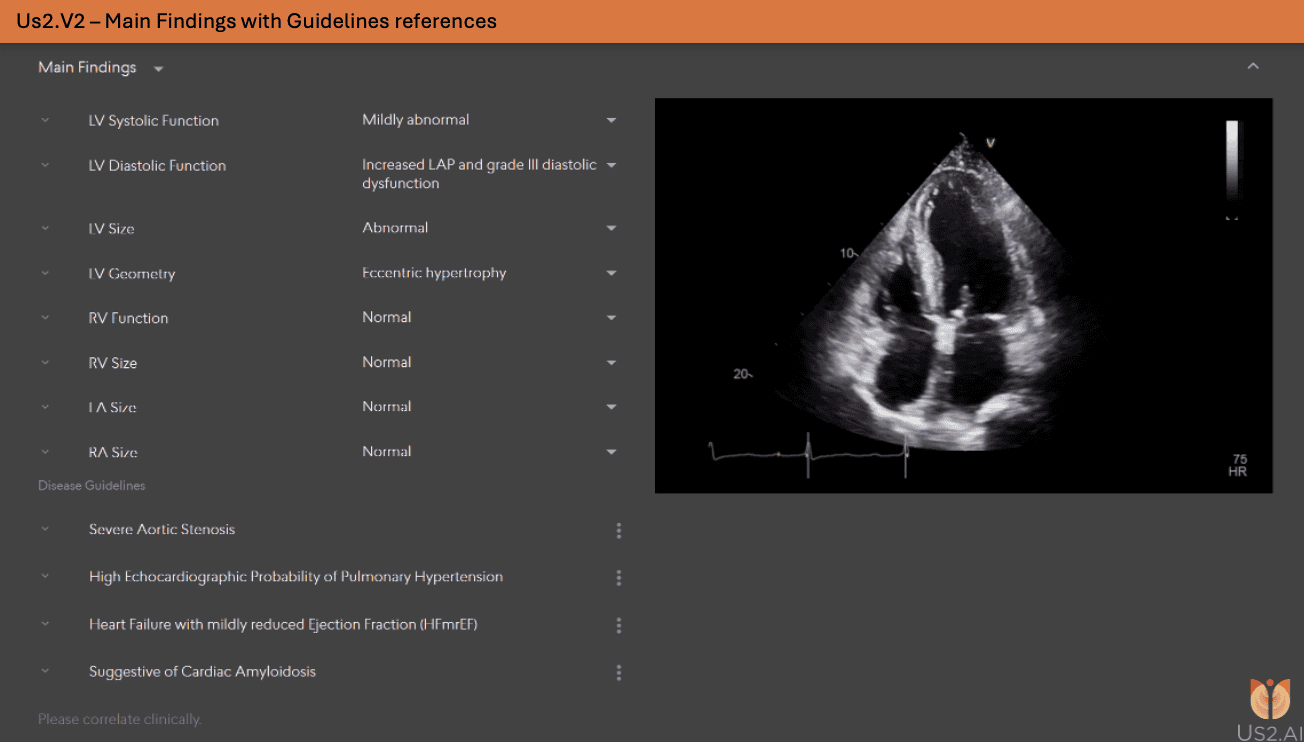Image resolution: width=1304 pixels, height=742 pixels.
Task: Change LV Size using its value dropdown
Action: pos(610,228)
